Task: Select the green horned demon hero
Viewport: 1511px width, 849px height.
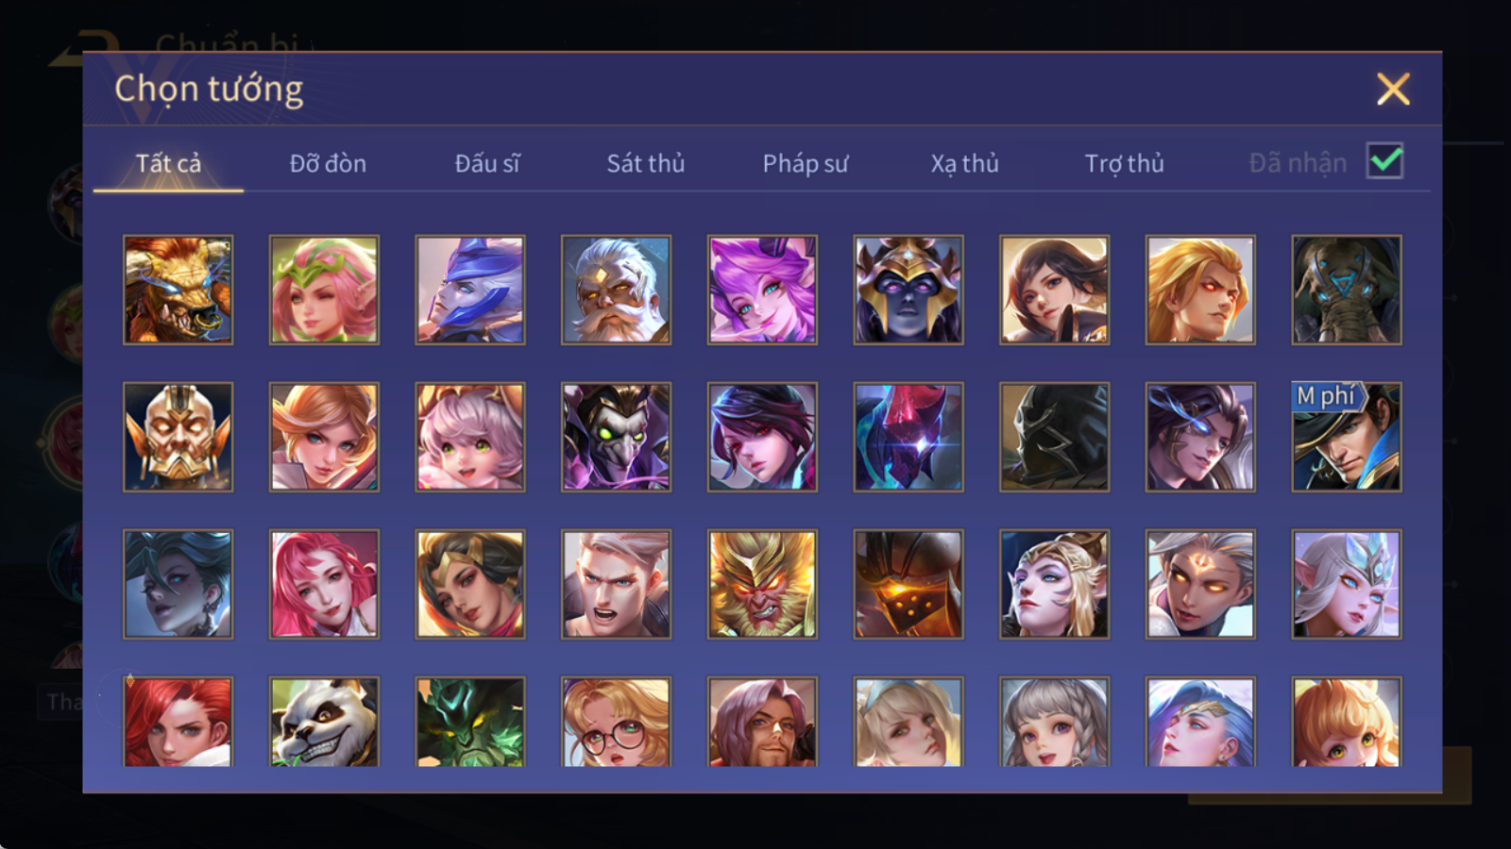Action: click(470, 722)
